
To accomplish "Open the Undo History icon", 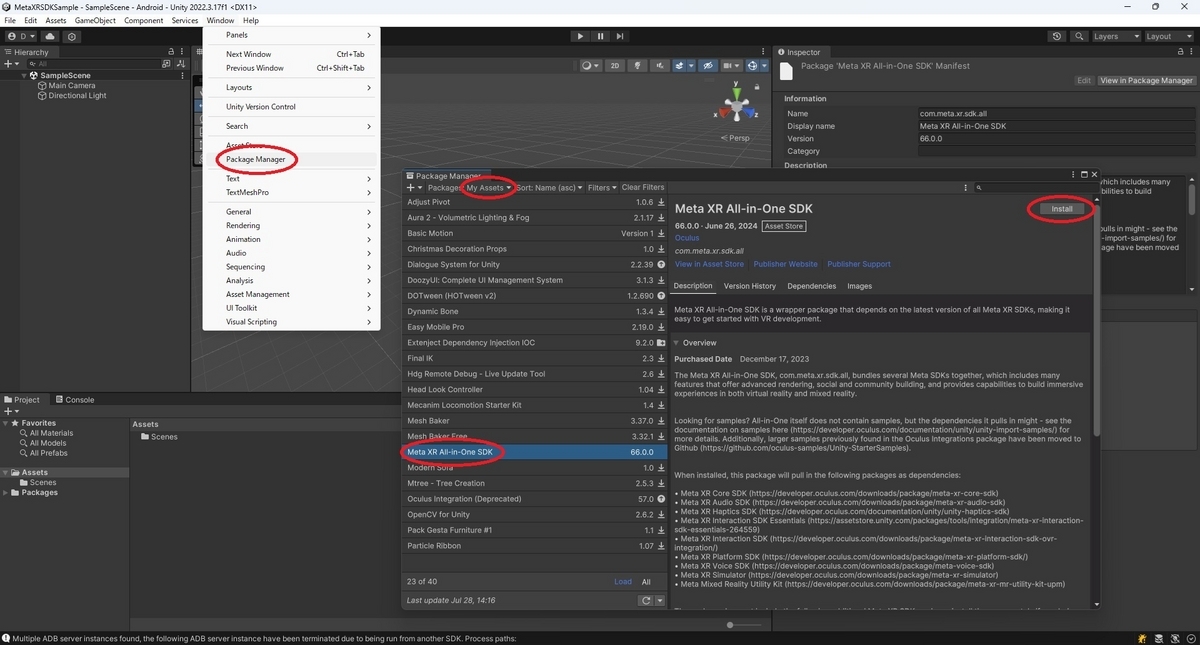I will pyautogui.click(x=1058, y=36).
